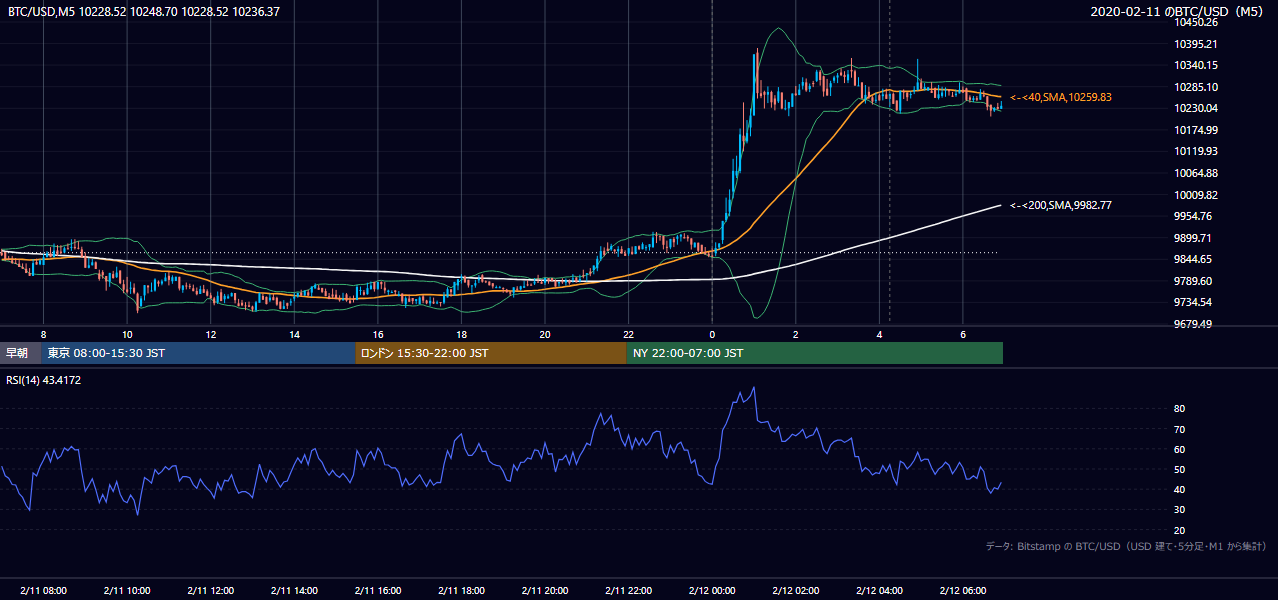Click the '2/12 04:00' bottom time label
Screen dimensions: 1278x600
[880, 590]
